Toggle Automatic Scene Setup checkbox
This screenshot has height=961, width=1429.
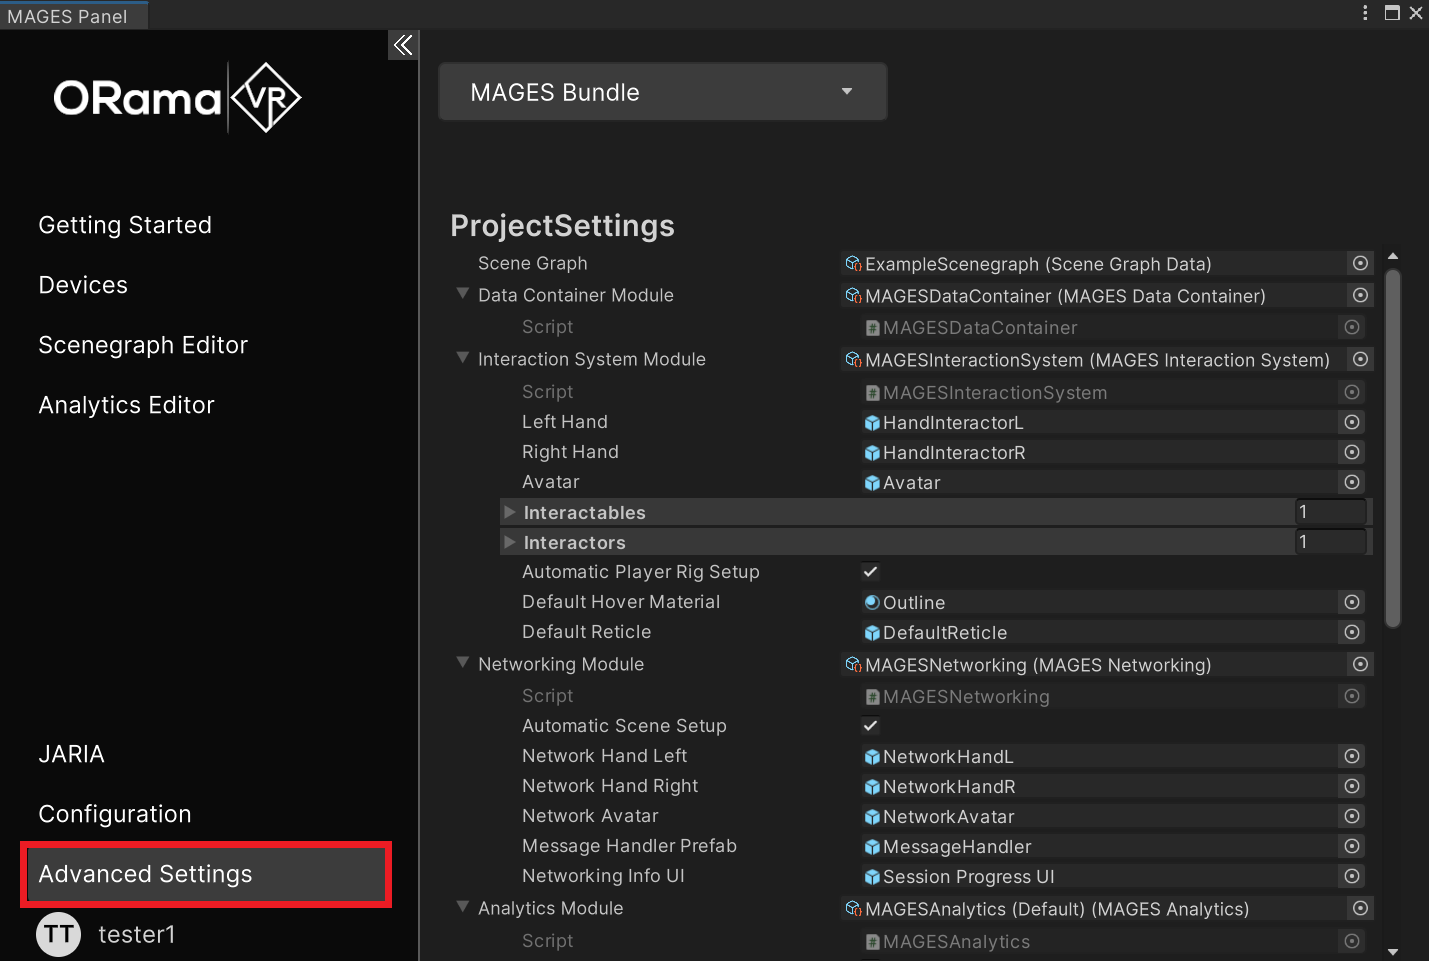click(870, 726)
